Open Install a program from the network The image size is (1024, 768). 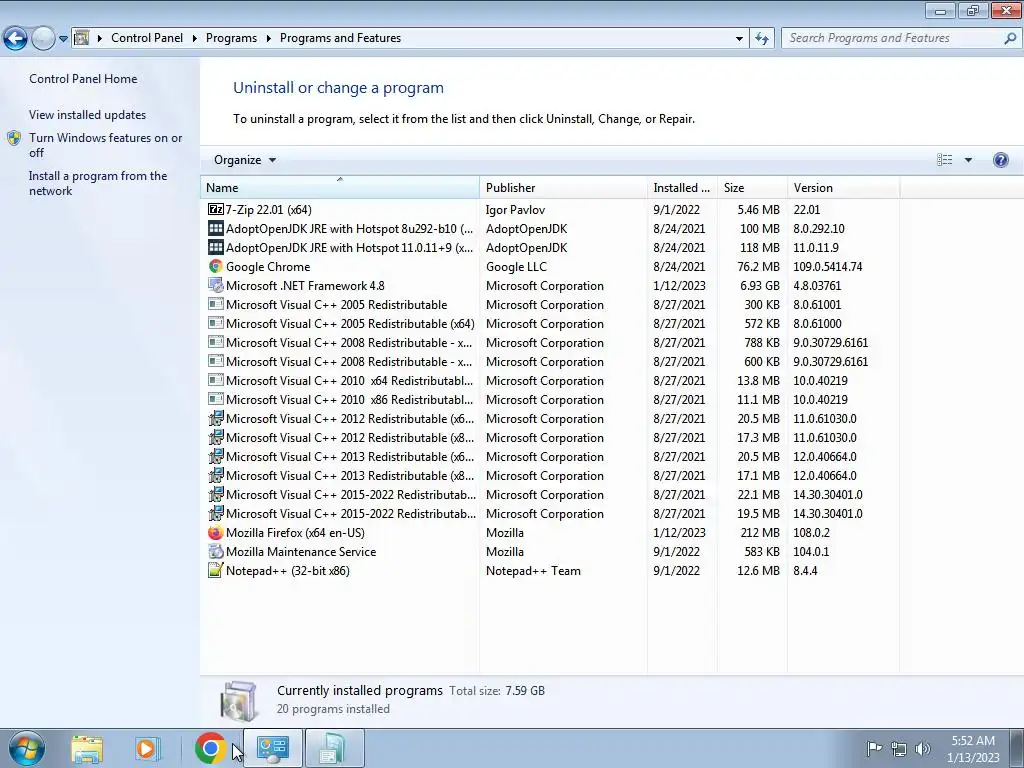pos(98,183)
